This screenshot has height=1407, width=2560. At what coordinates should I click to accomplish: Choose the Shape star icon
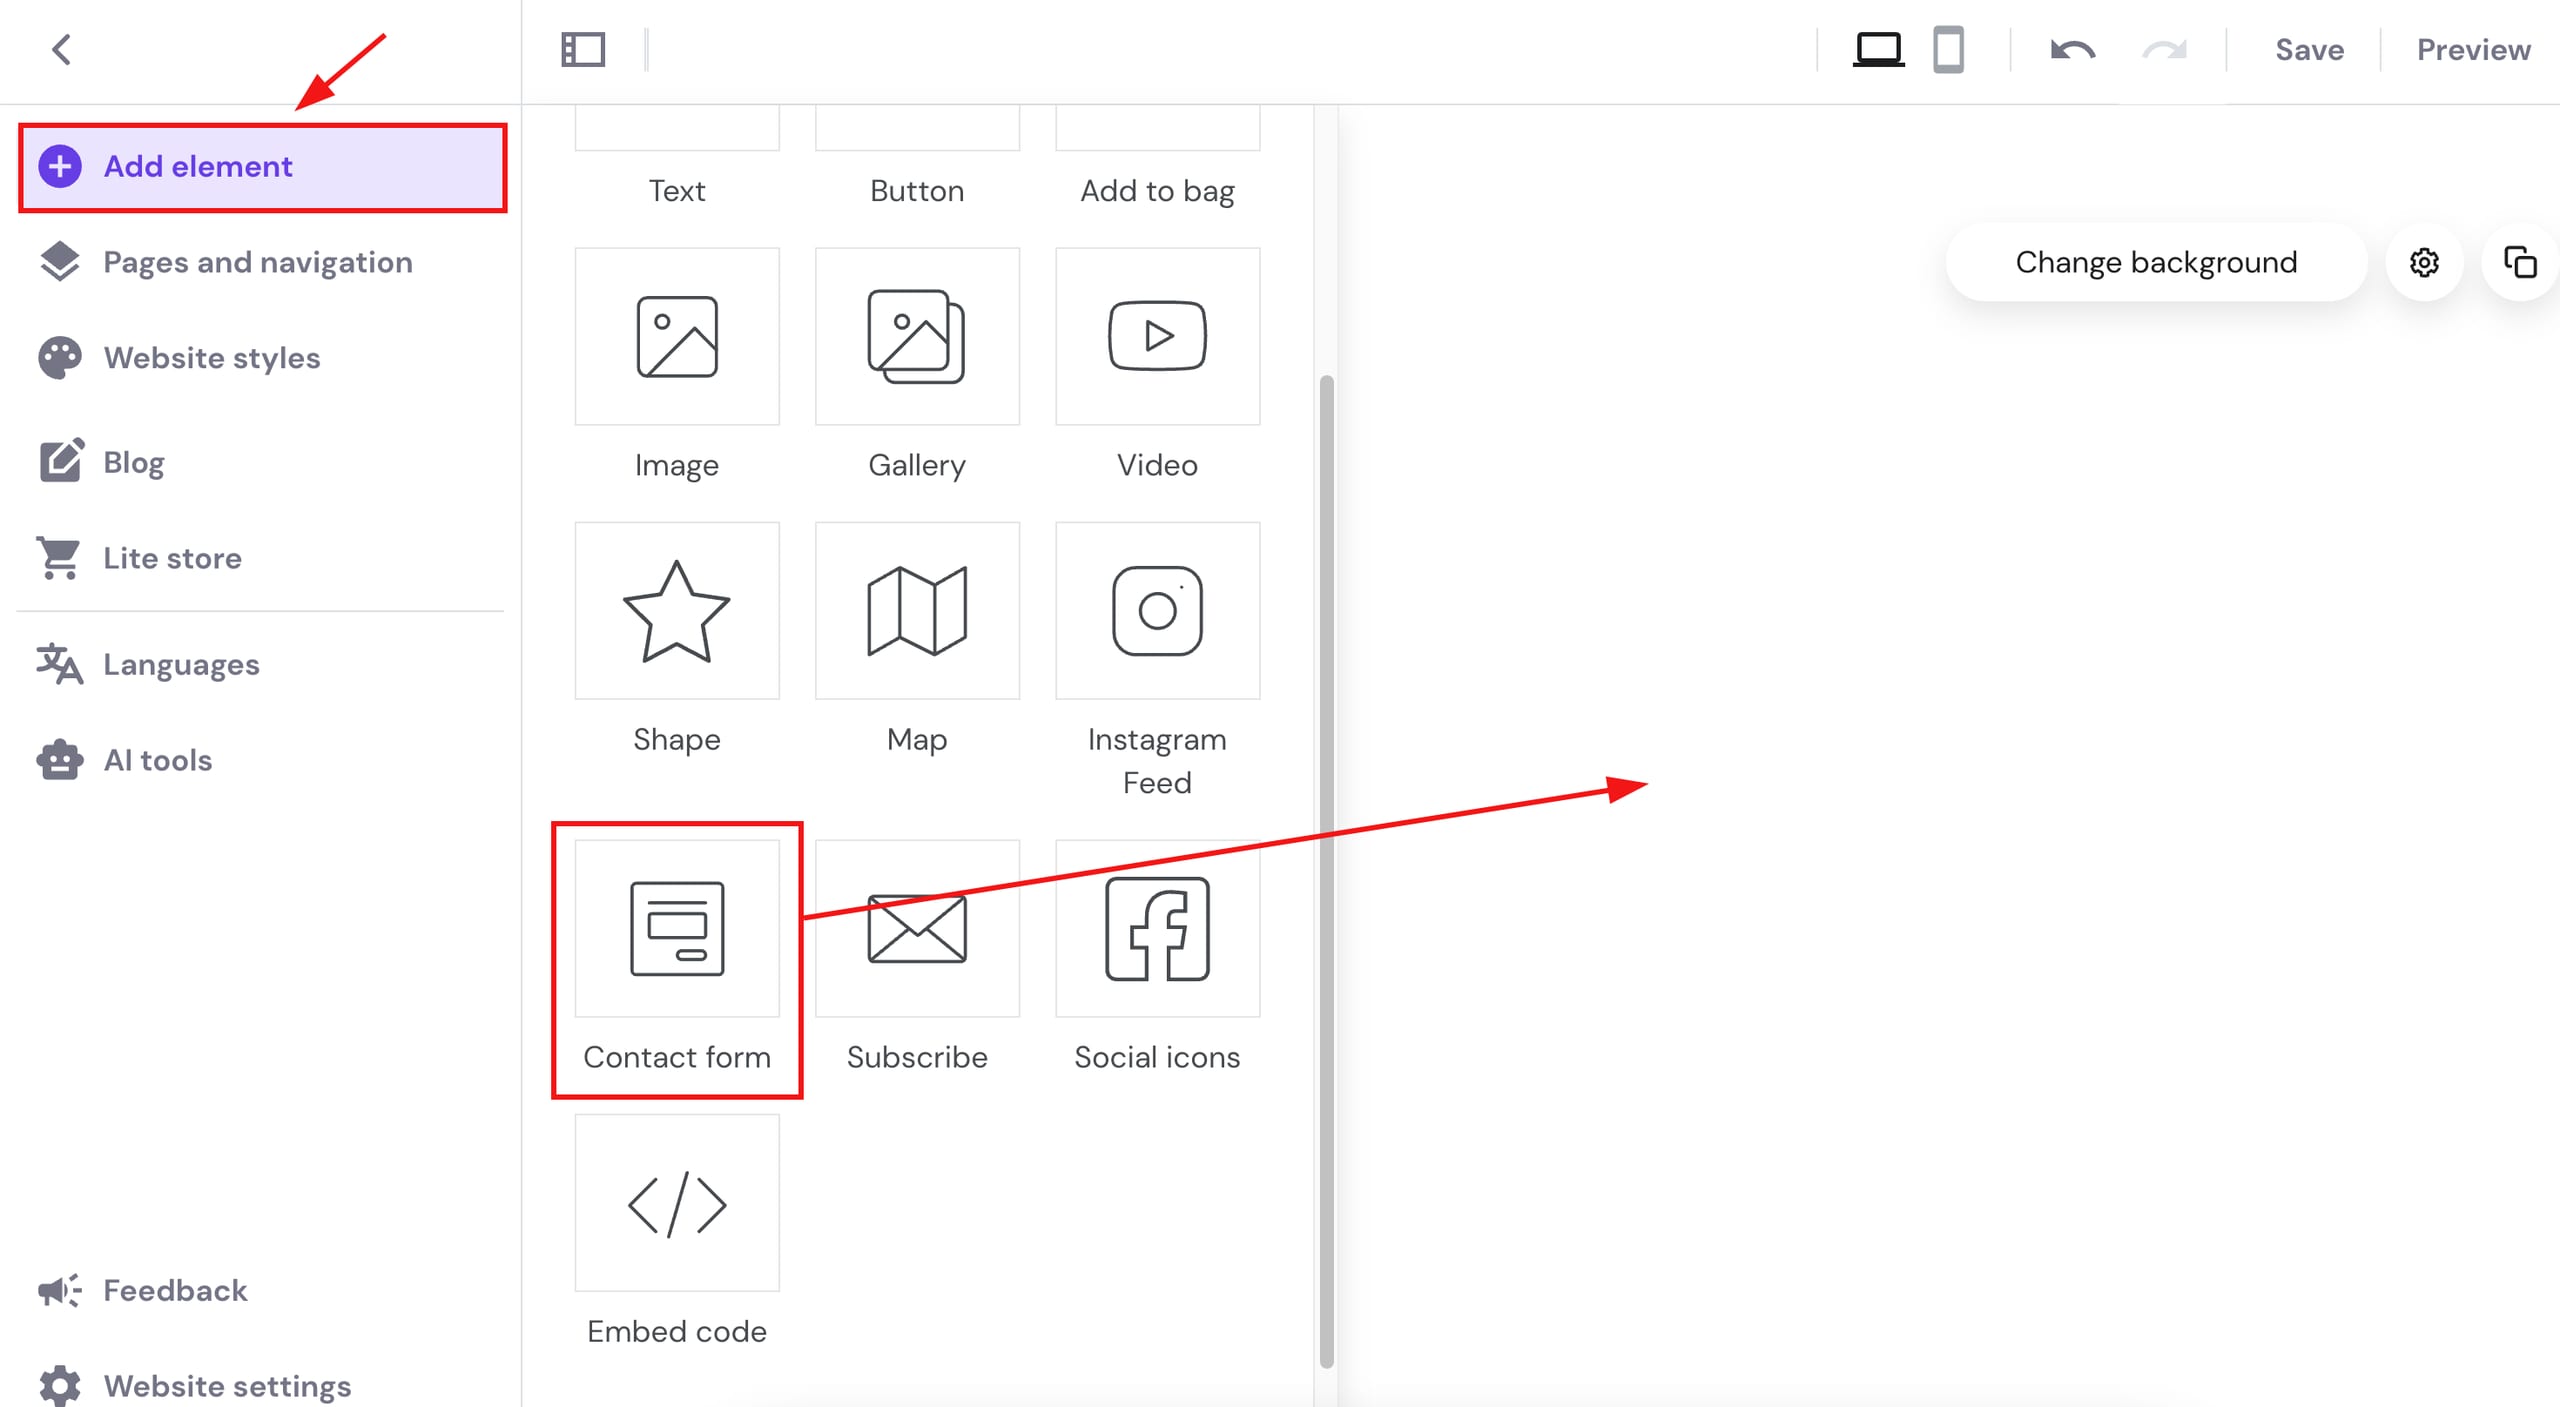pyautogui.click(x=677, y=611)
